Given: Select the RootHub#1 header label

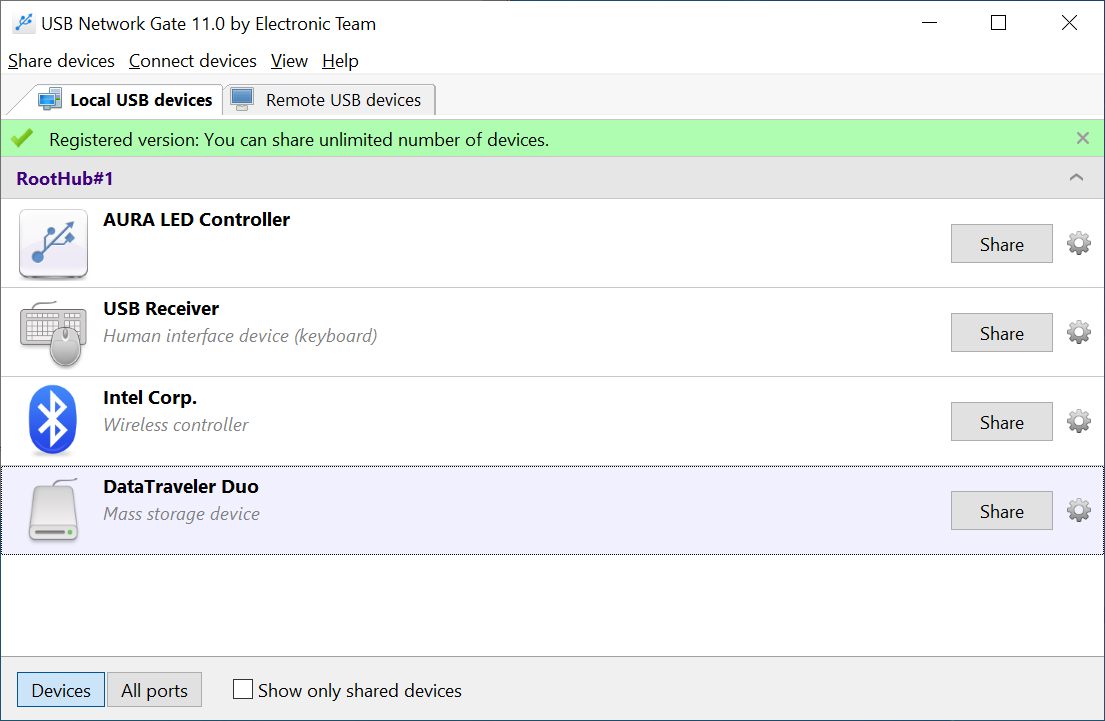Looking at the screenshot, I should (x=65, y=178).
